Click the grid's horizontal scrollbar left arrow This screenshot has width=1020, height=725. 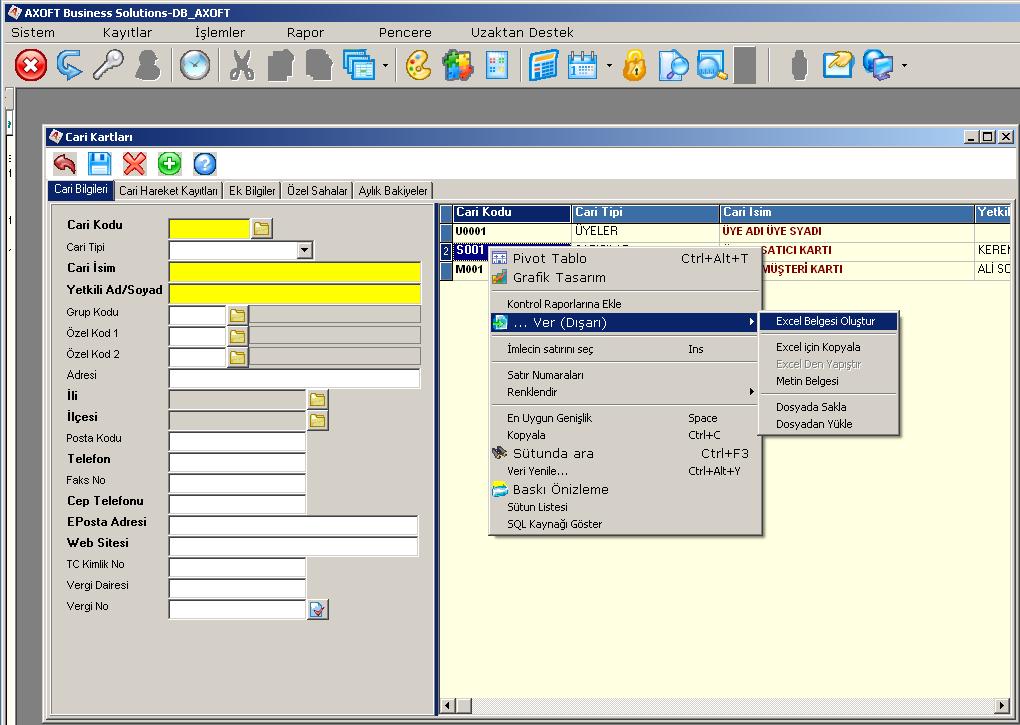click(447, 706)
